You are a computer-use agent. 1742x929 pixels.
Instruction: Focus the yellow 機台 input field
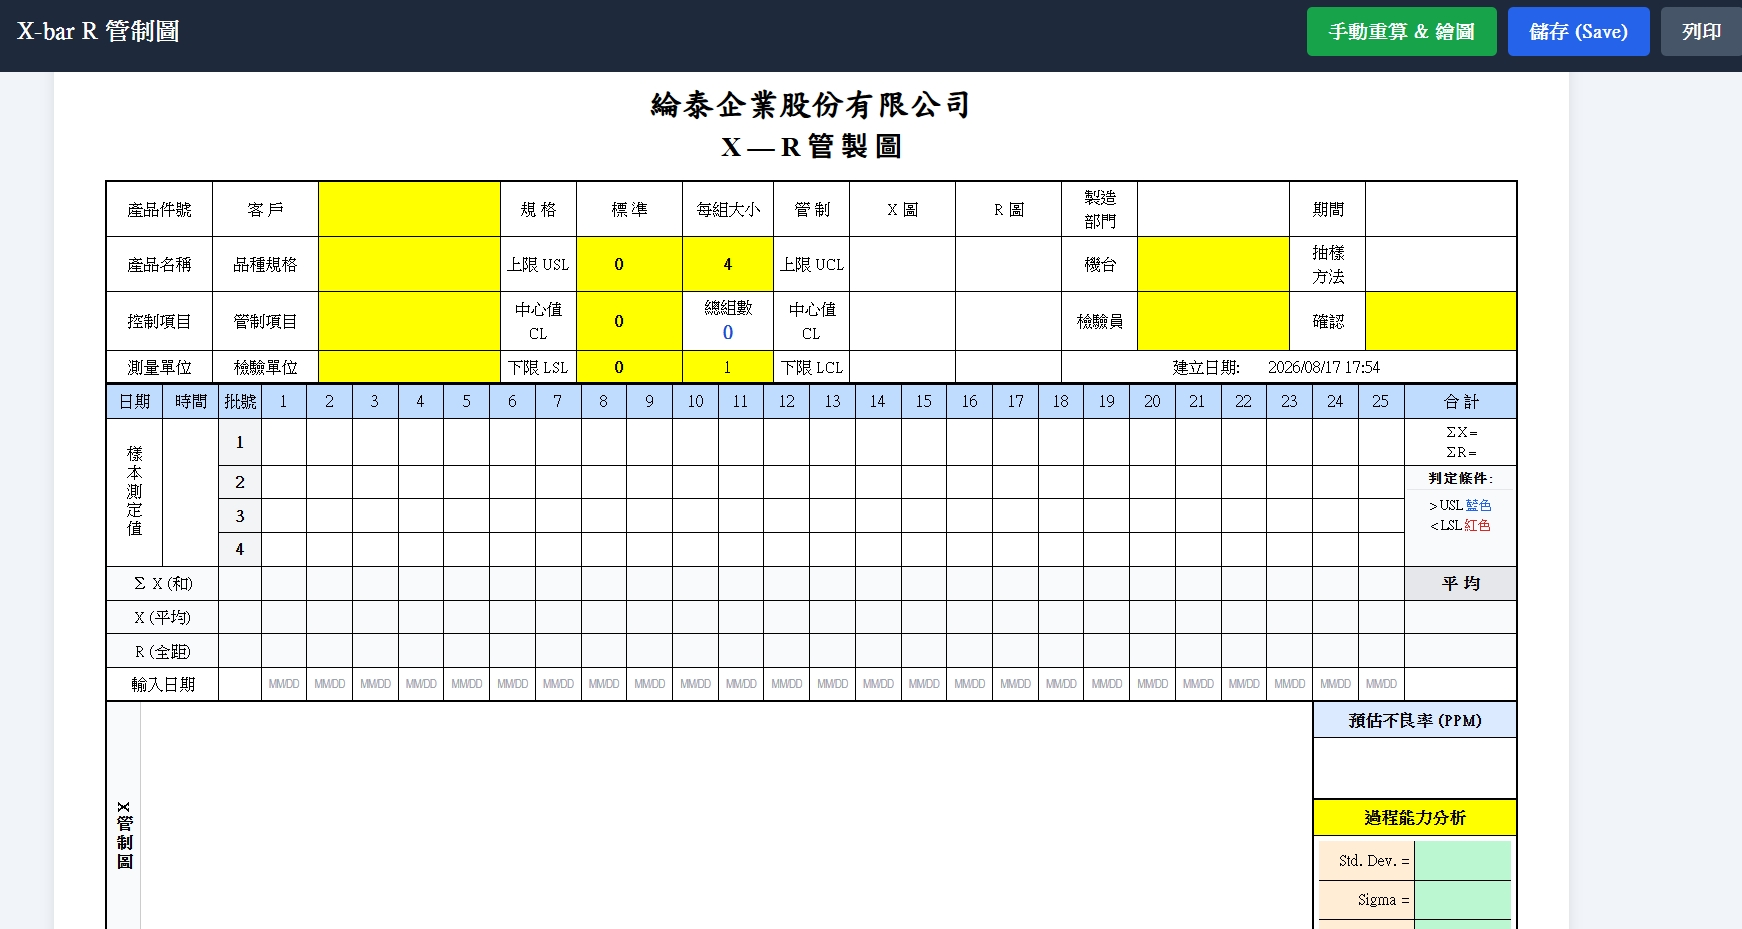(x=1213, y=264)
